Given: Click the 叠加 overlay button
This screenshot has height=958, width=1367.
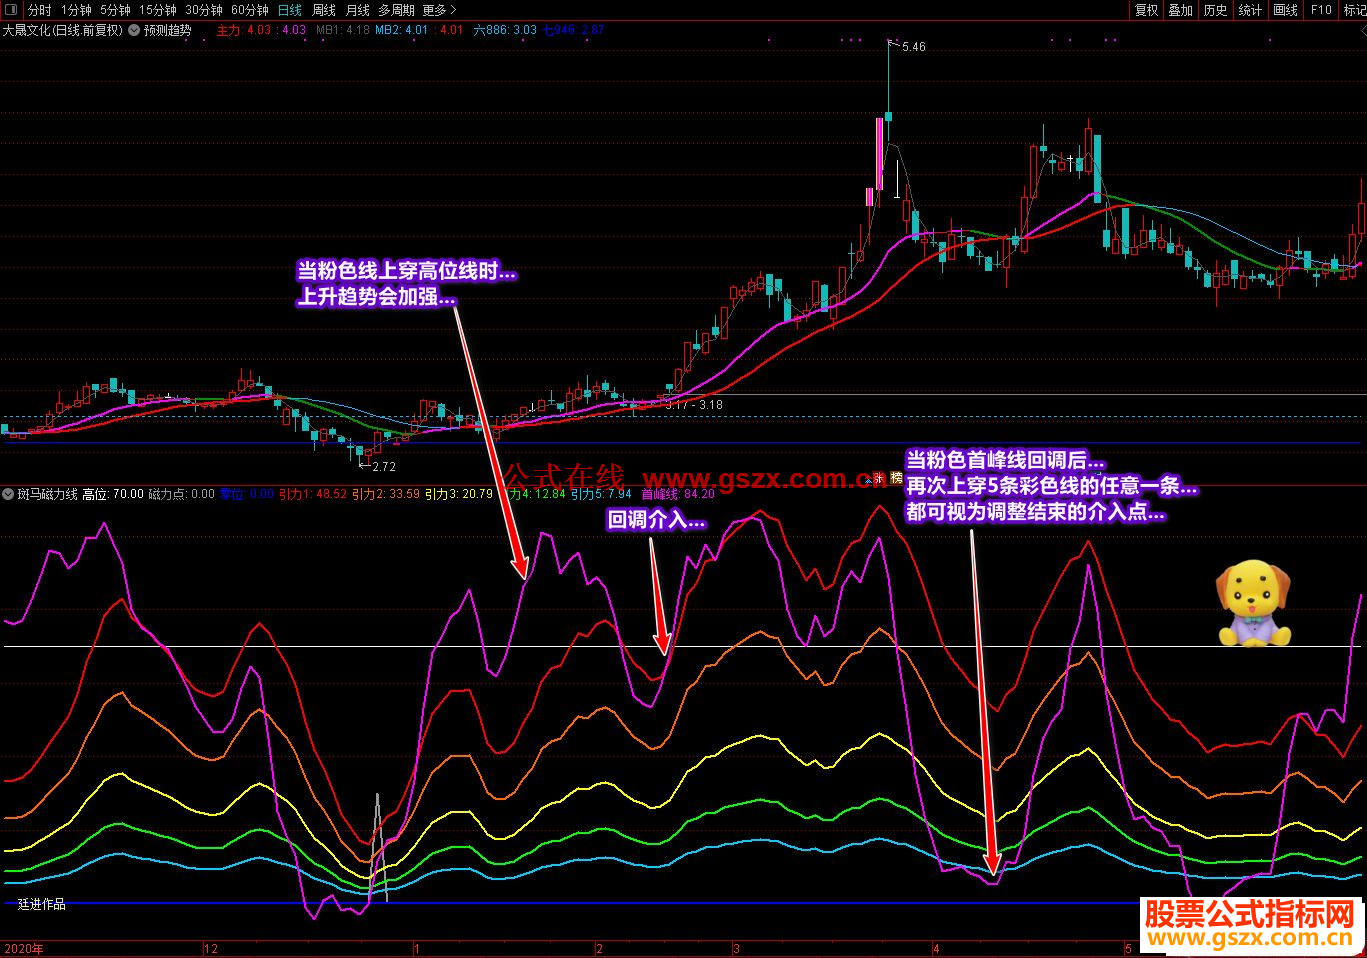Looking at the screenshot, I should click(x=1181, y=10).
